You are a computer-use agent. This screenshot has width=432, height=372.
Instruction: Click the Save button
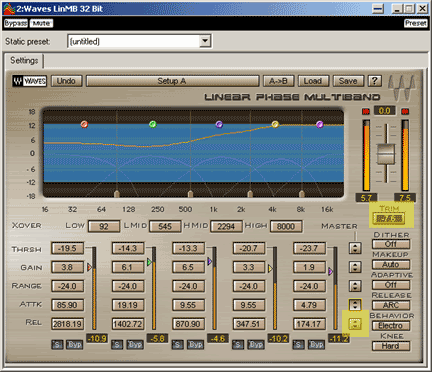[348, 81]
